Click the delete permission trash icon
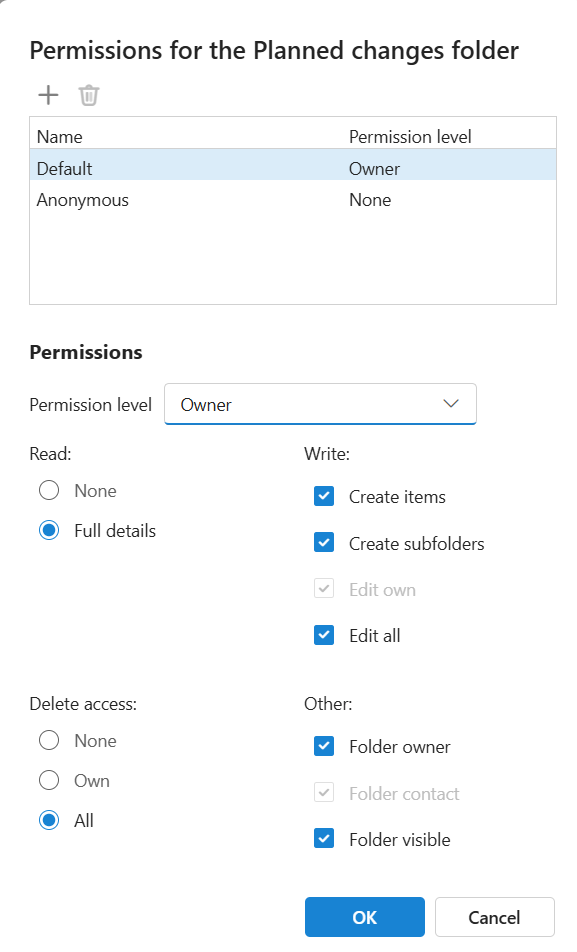Image resolution: width=577 pixels, height=952 pixels. click(x=88, y=94)
